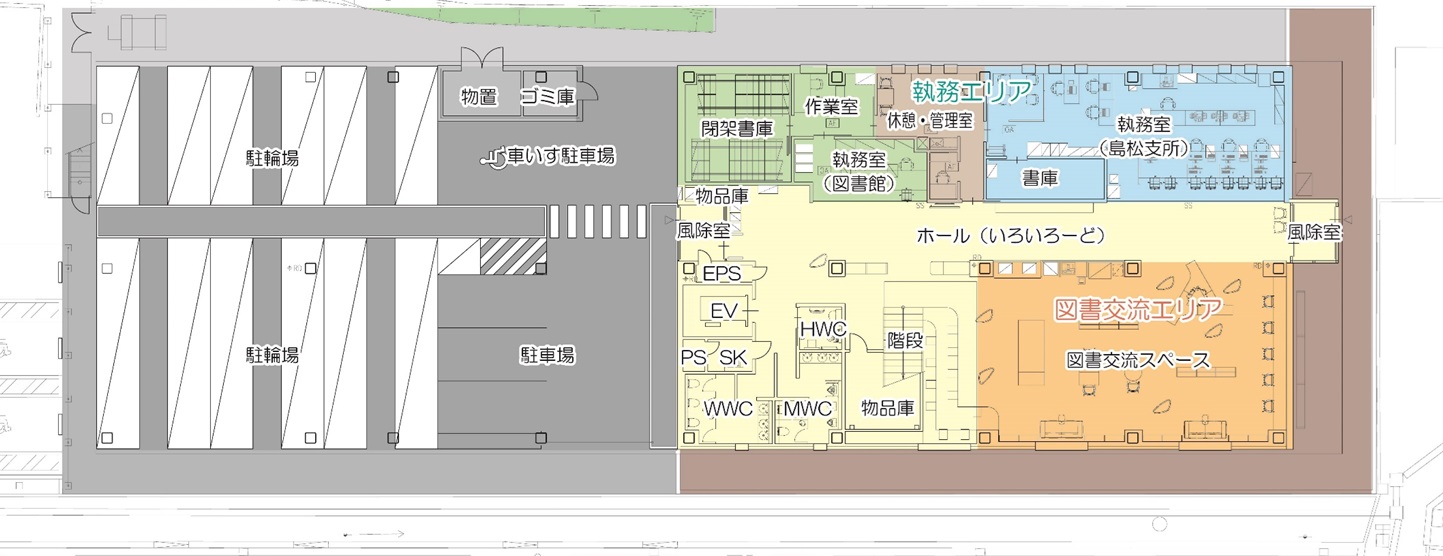
Task: Click the 駐車場 parking lot label
Action: [x=546, y=354]
